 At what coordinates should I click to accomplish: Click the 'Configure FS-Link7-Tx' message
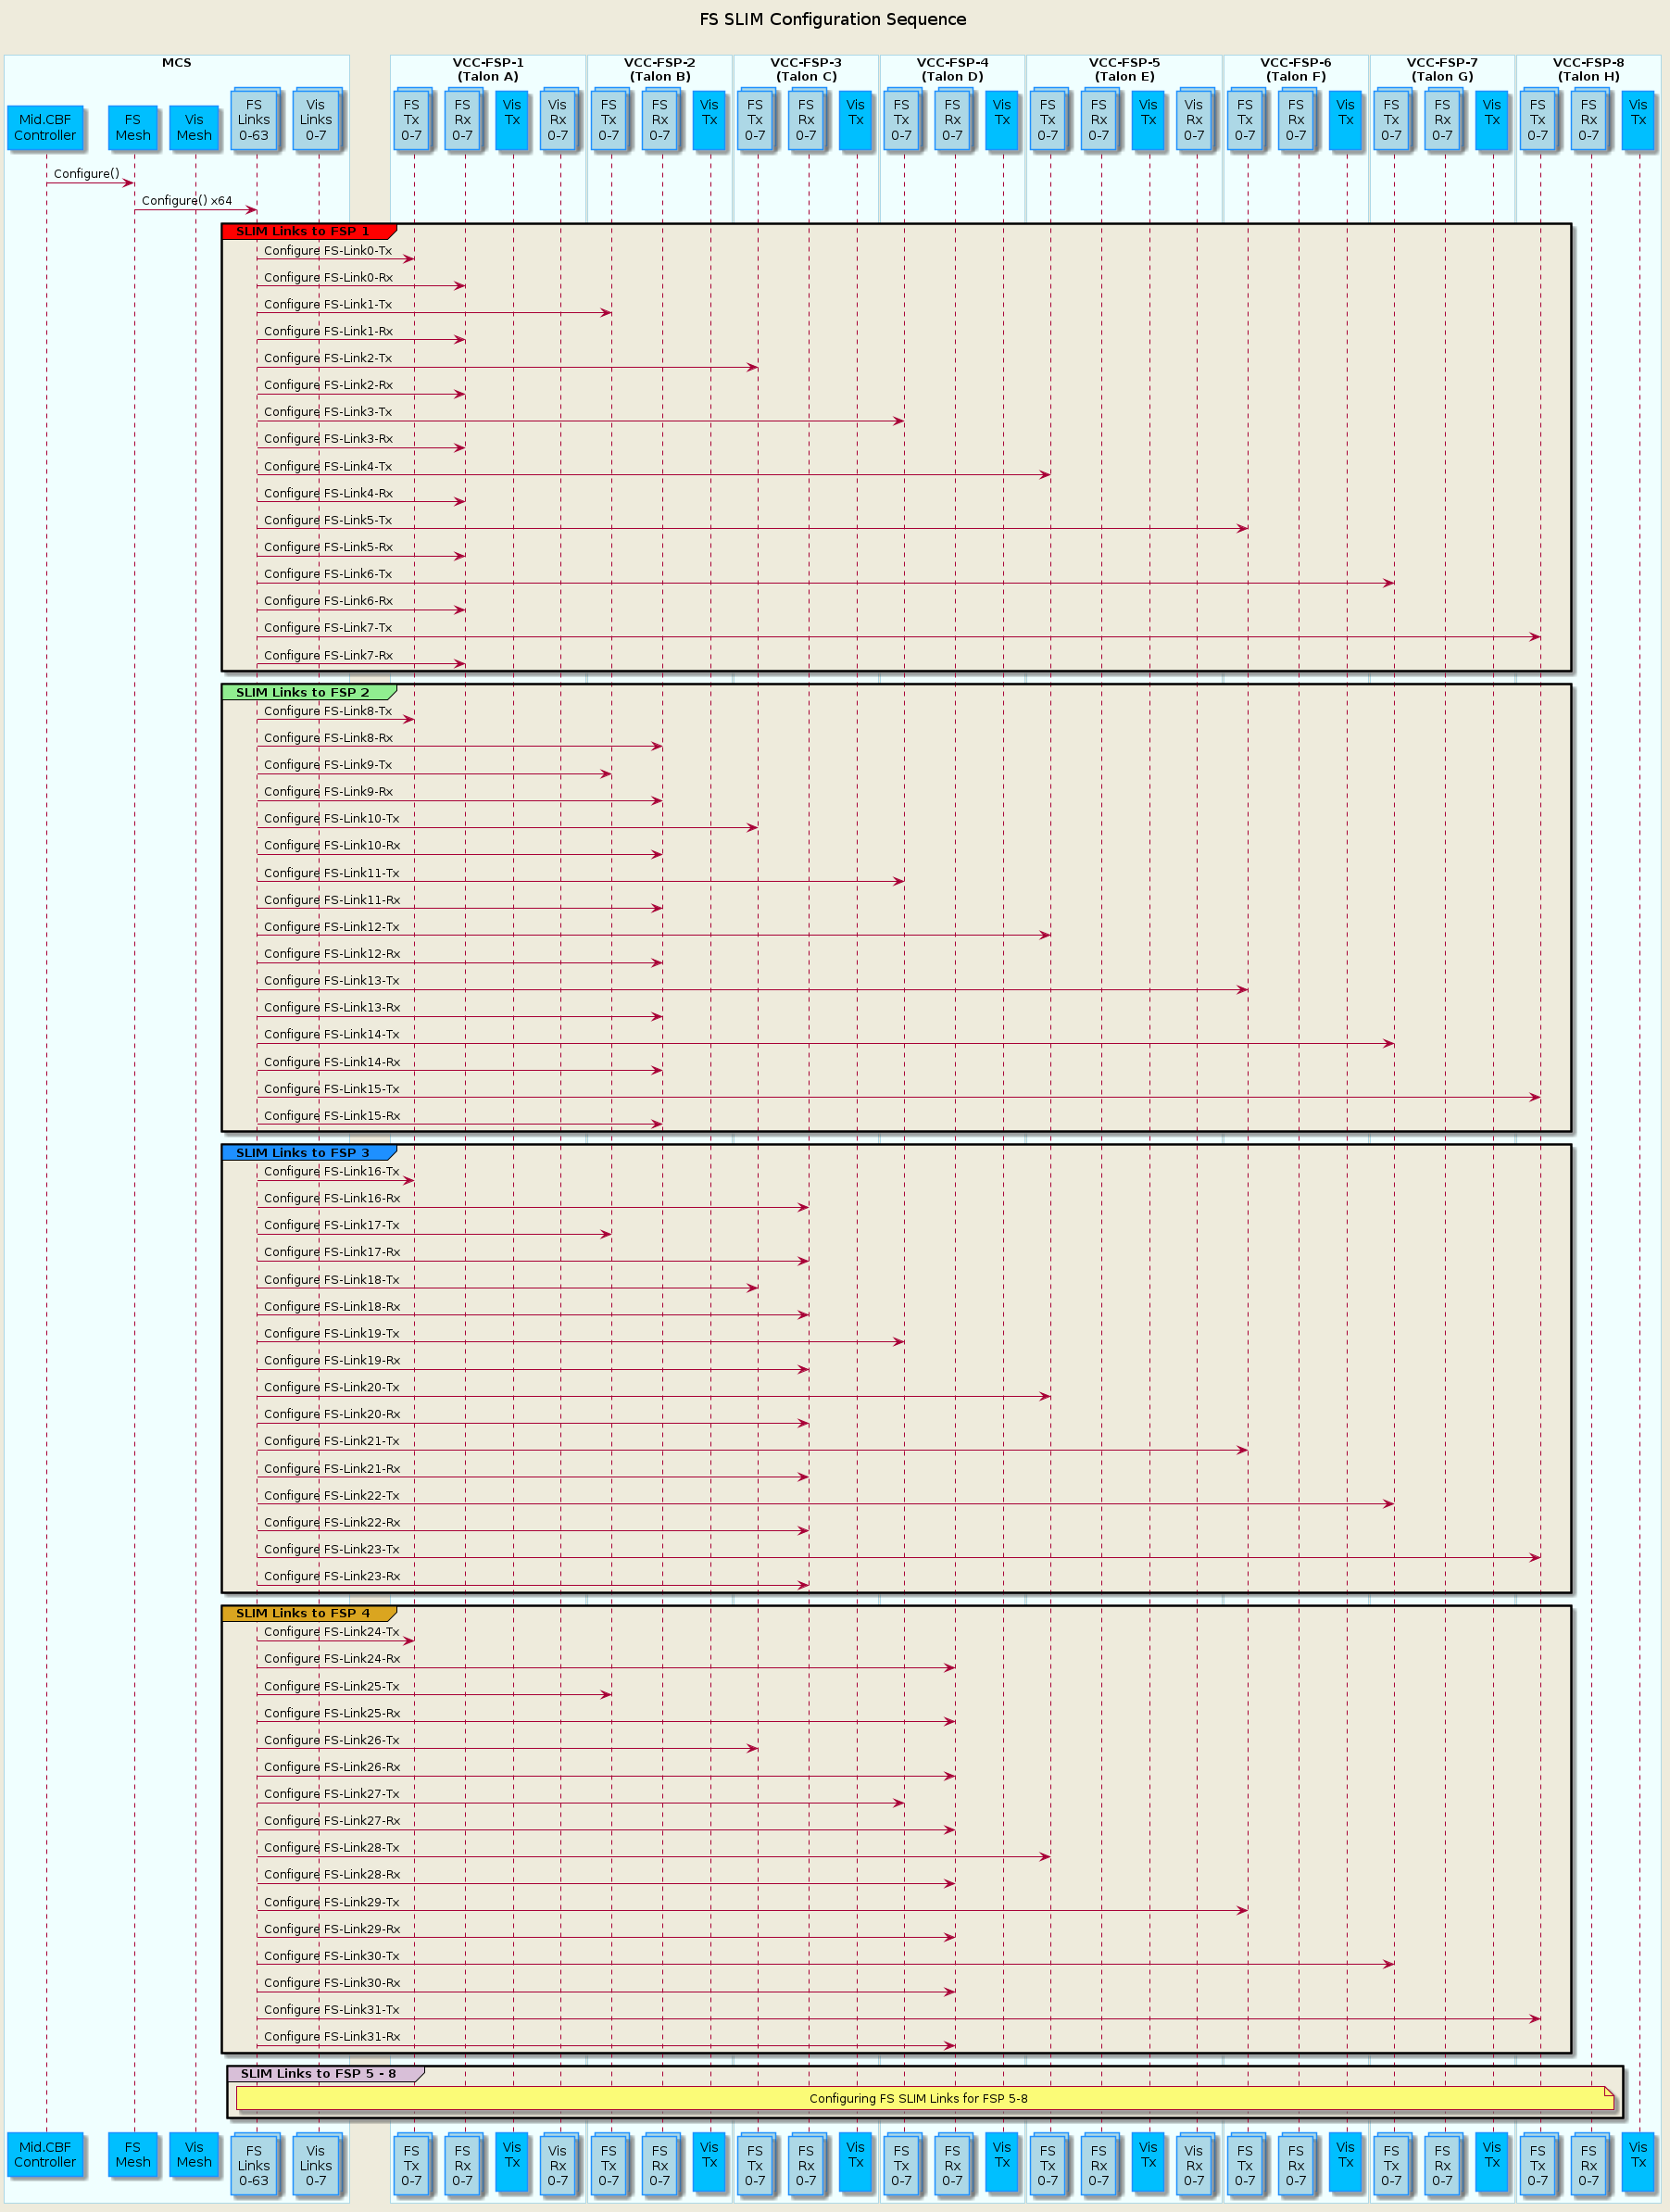tap(328, 628)
